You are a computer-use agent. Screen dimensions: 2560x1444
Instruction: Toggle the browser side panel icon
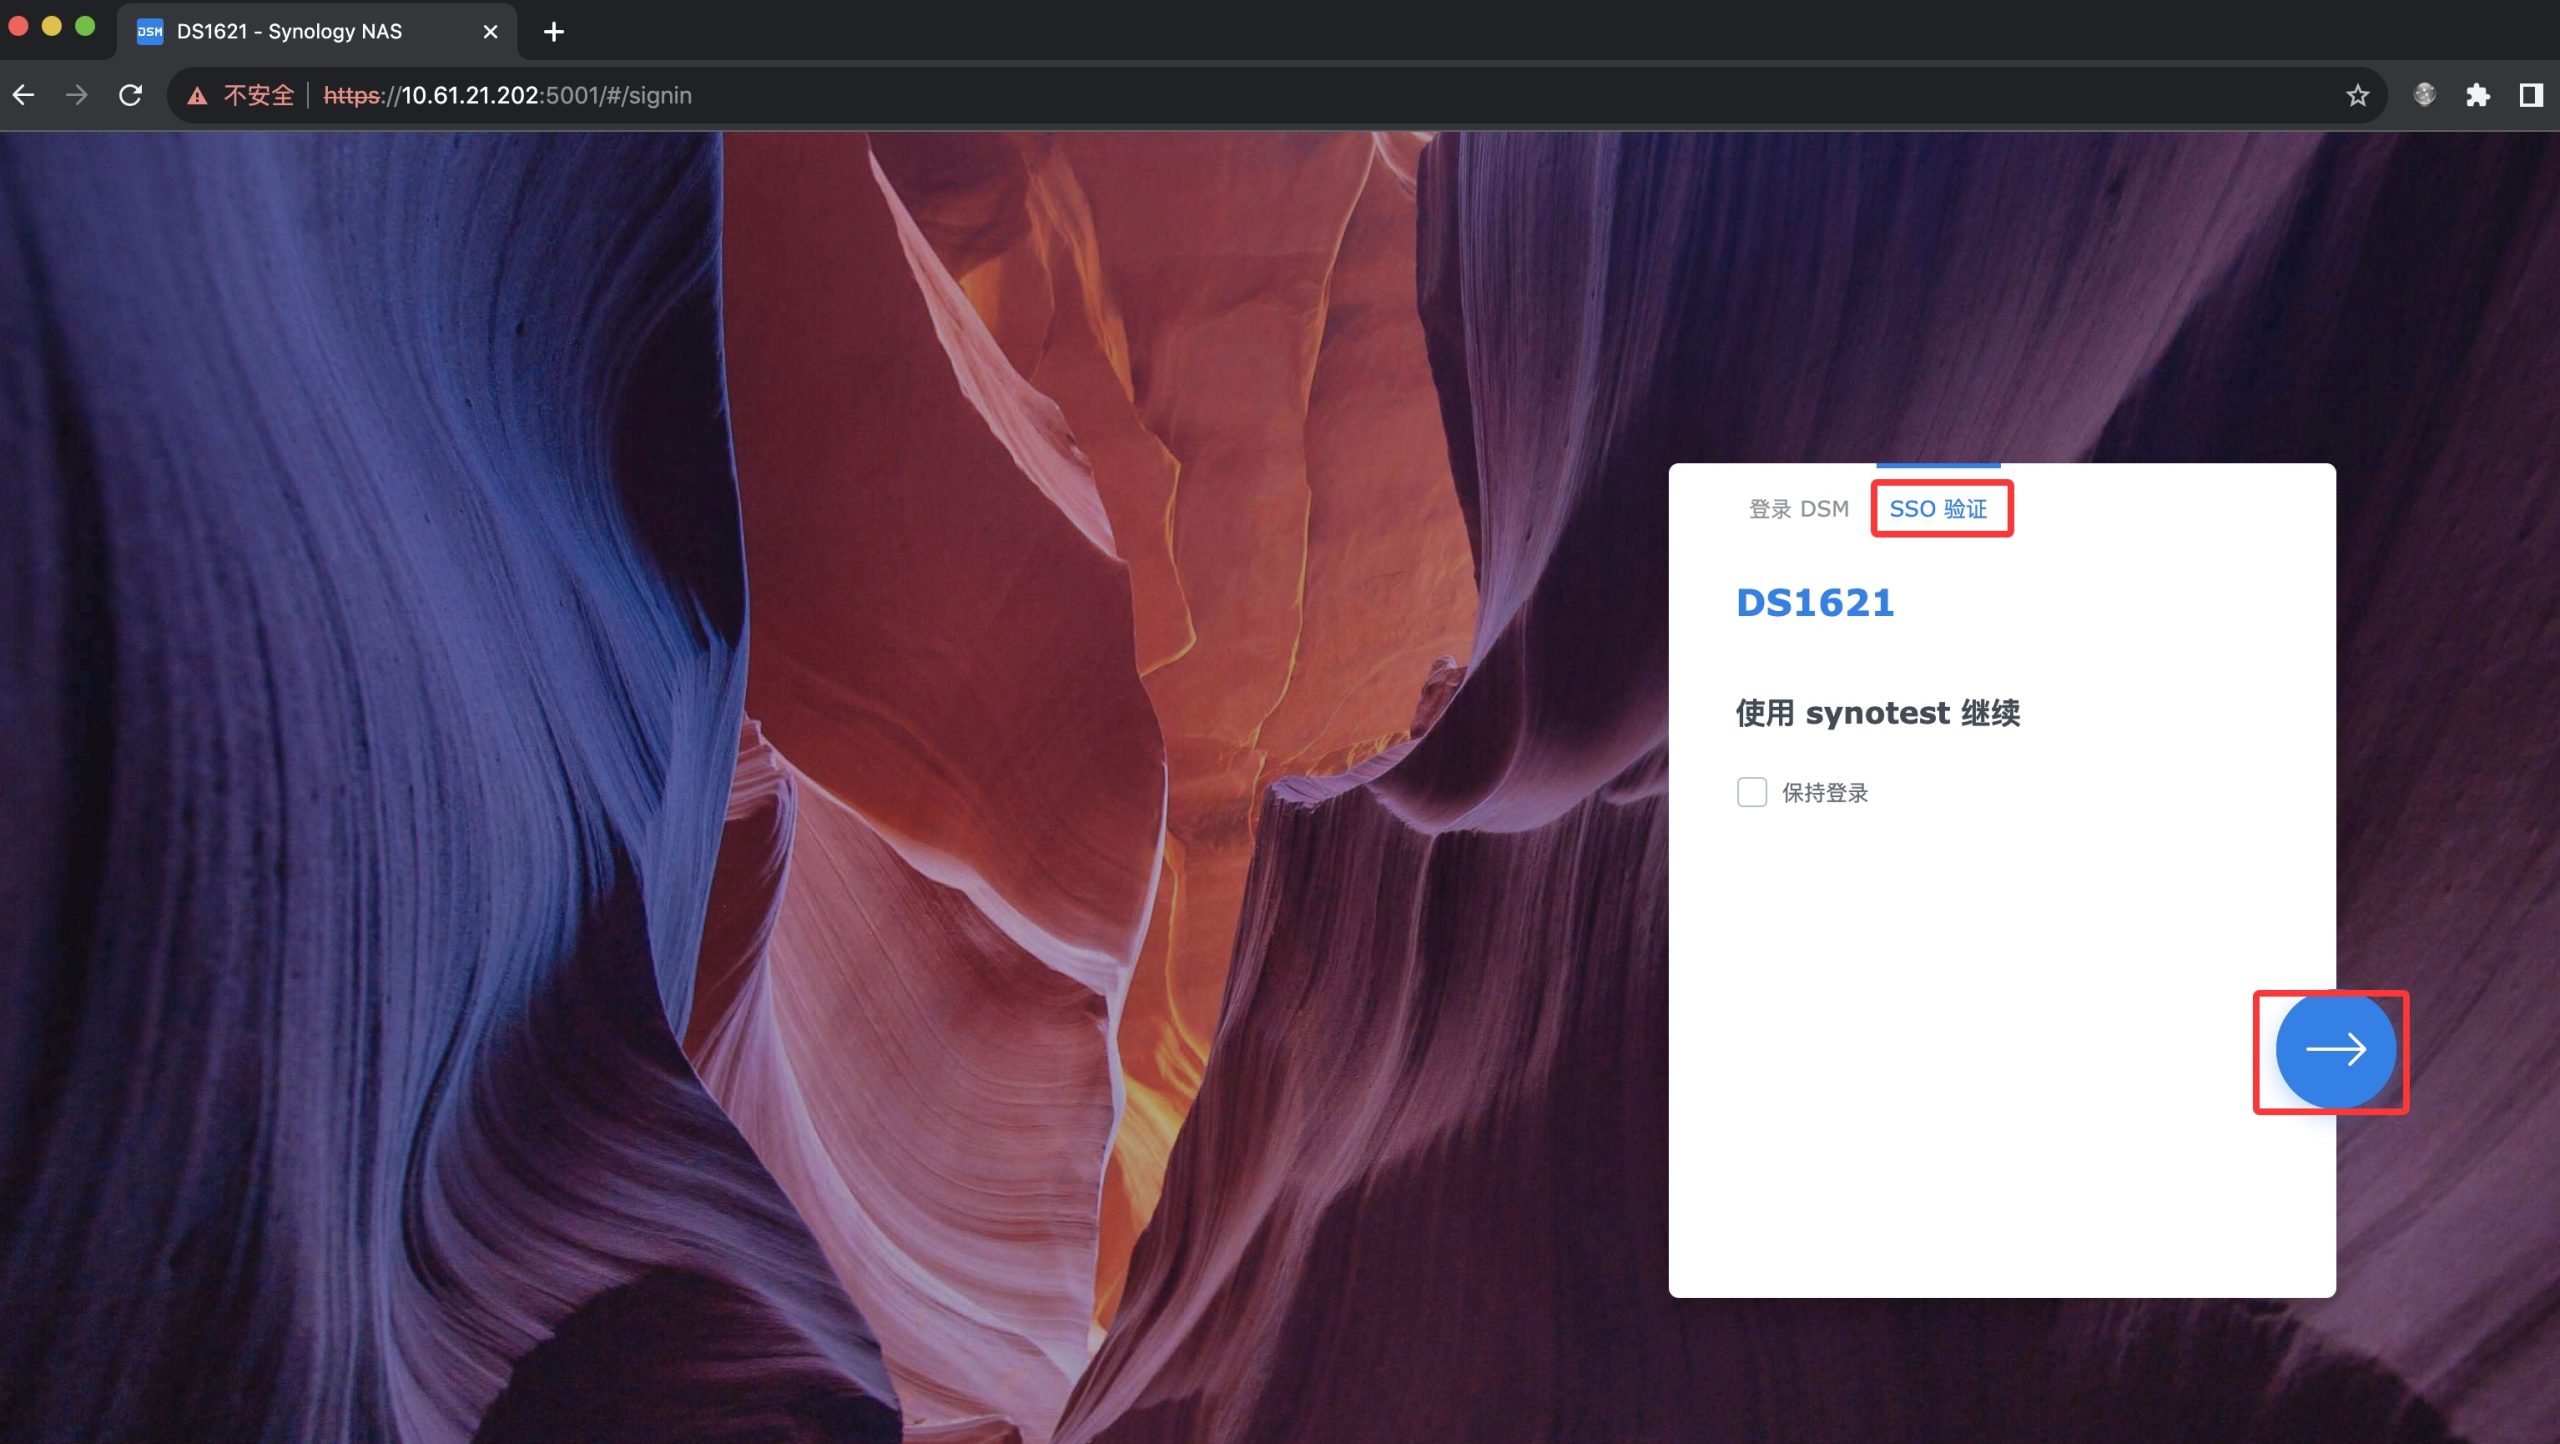point(2531,95)
